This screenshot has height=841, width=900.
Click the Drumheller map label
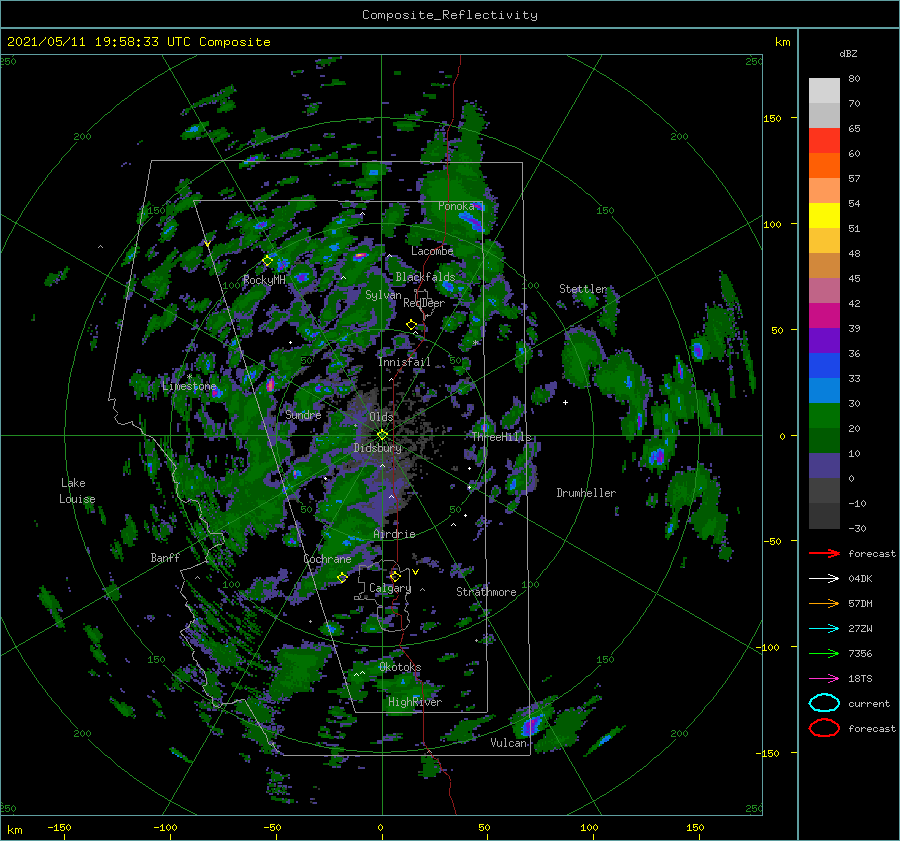click(586, 493)
